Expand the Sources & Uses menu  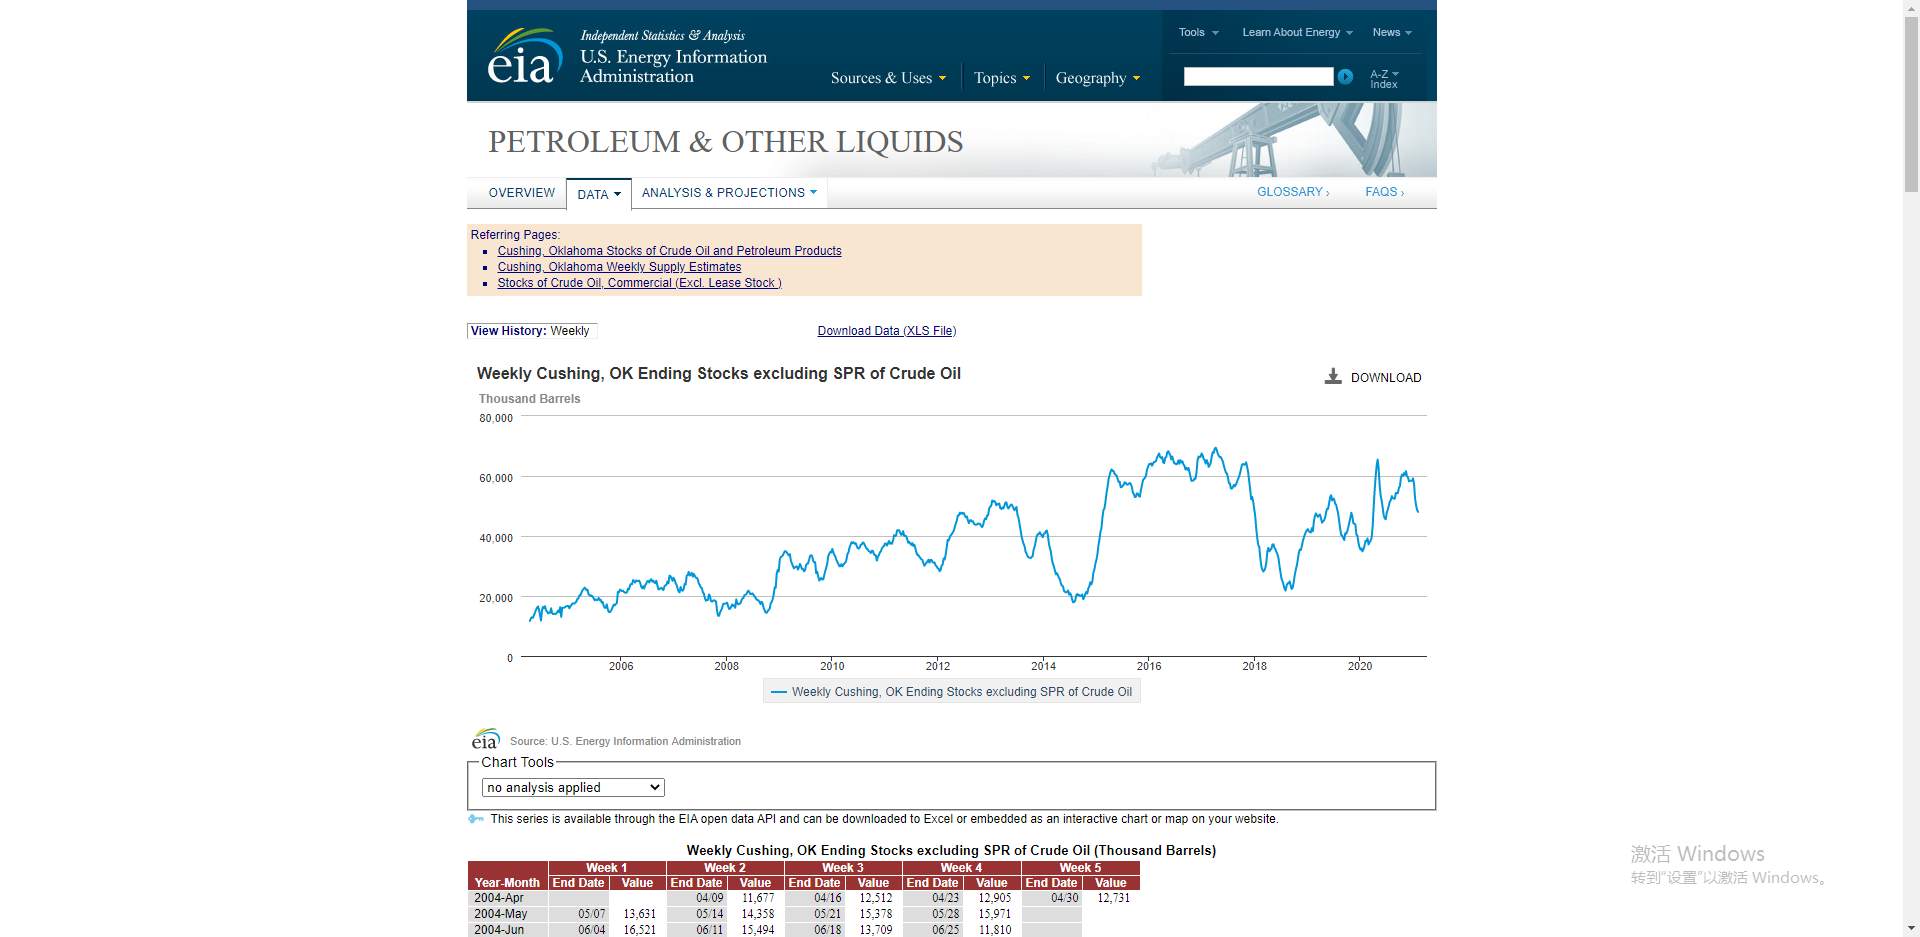pos(888,78)
